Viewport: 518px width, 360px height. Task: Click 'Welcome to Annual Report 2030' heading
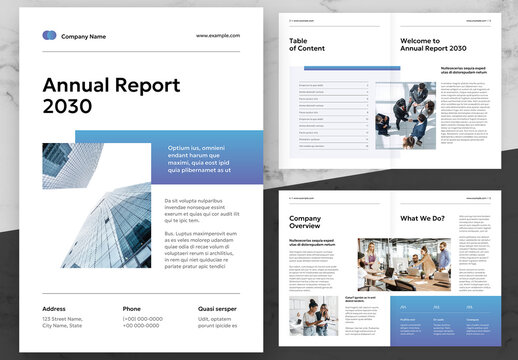(x=433, y=45)
